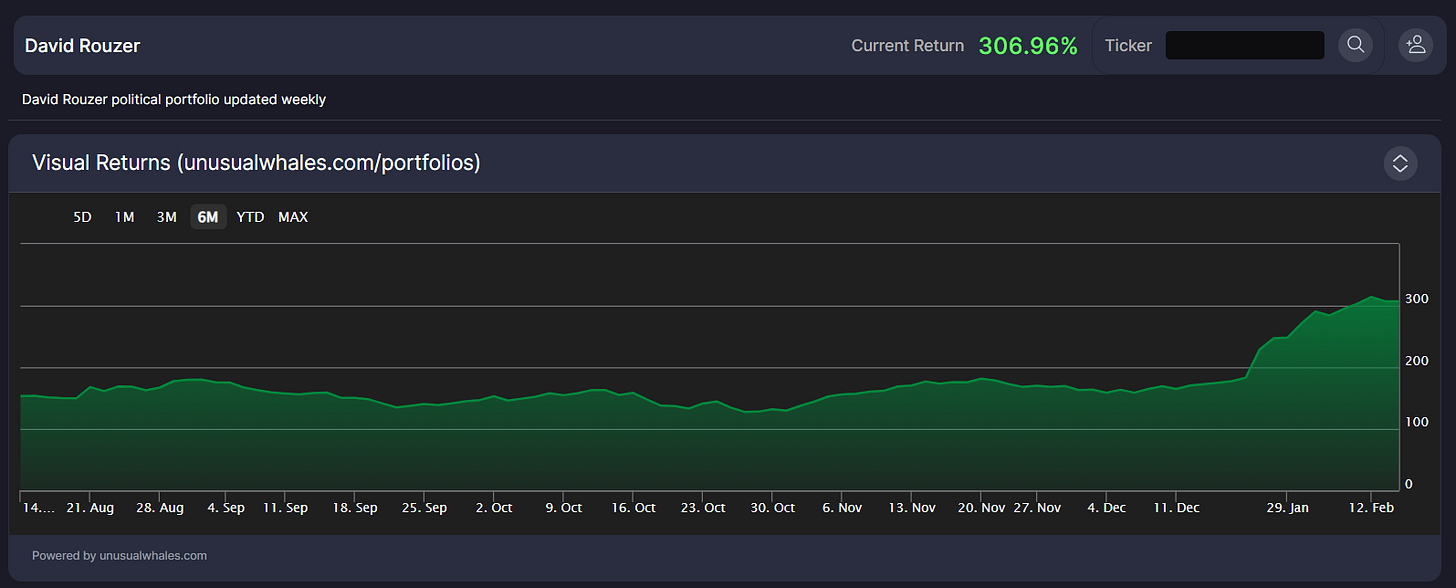The width and height of the screenshot is (1456, 588).
Task: Click the add-user follow icon
Action: point(1415,45)
